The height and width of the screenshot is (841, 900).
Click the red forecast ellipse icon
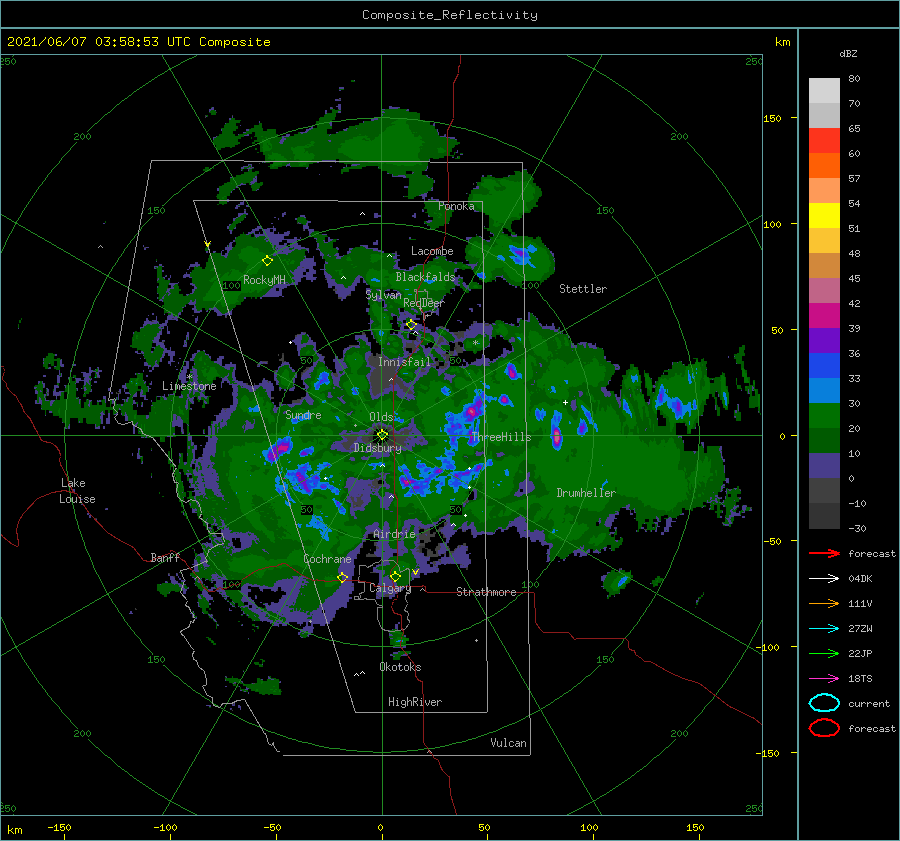pos(824,728)
